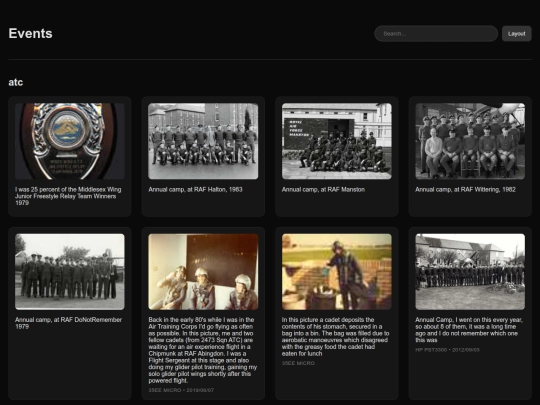Select 35EE MICRO metadata under bin photo card
The width and height of the screenshot is (540, 405).
tap(298, 363)
